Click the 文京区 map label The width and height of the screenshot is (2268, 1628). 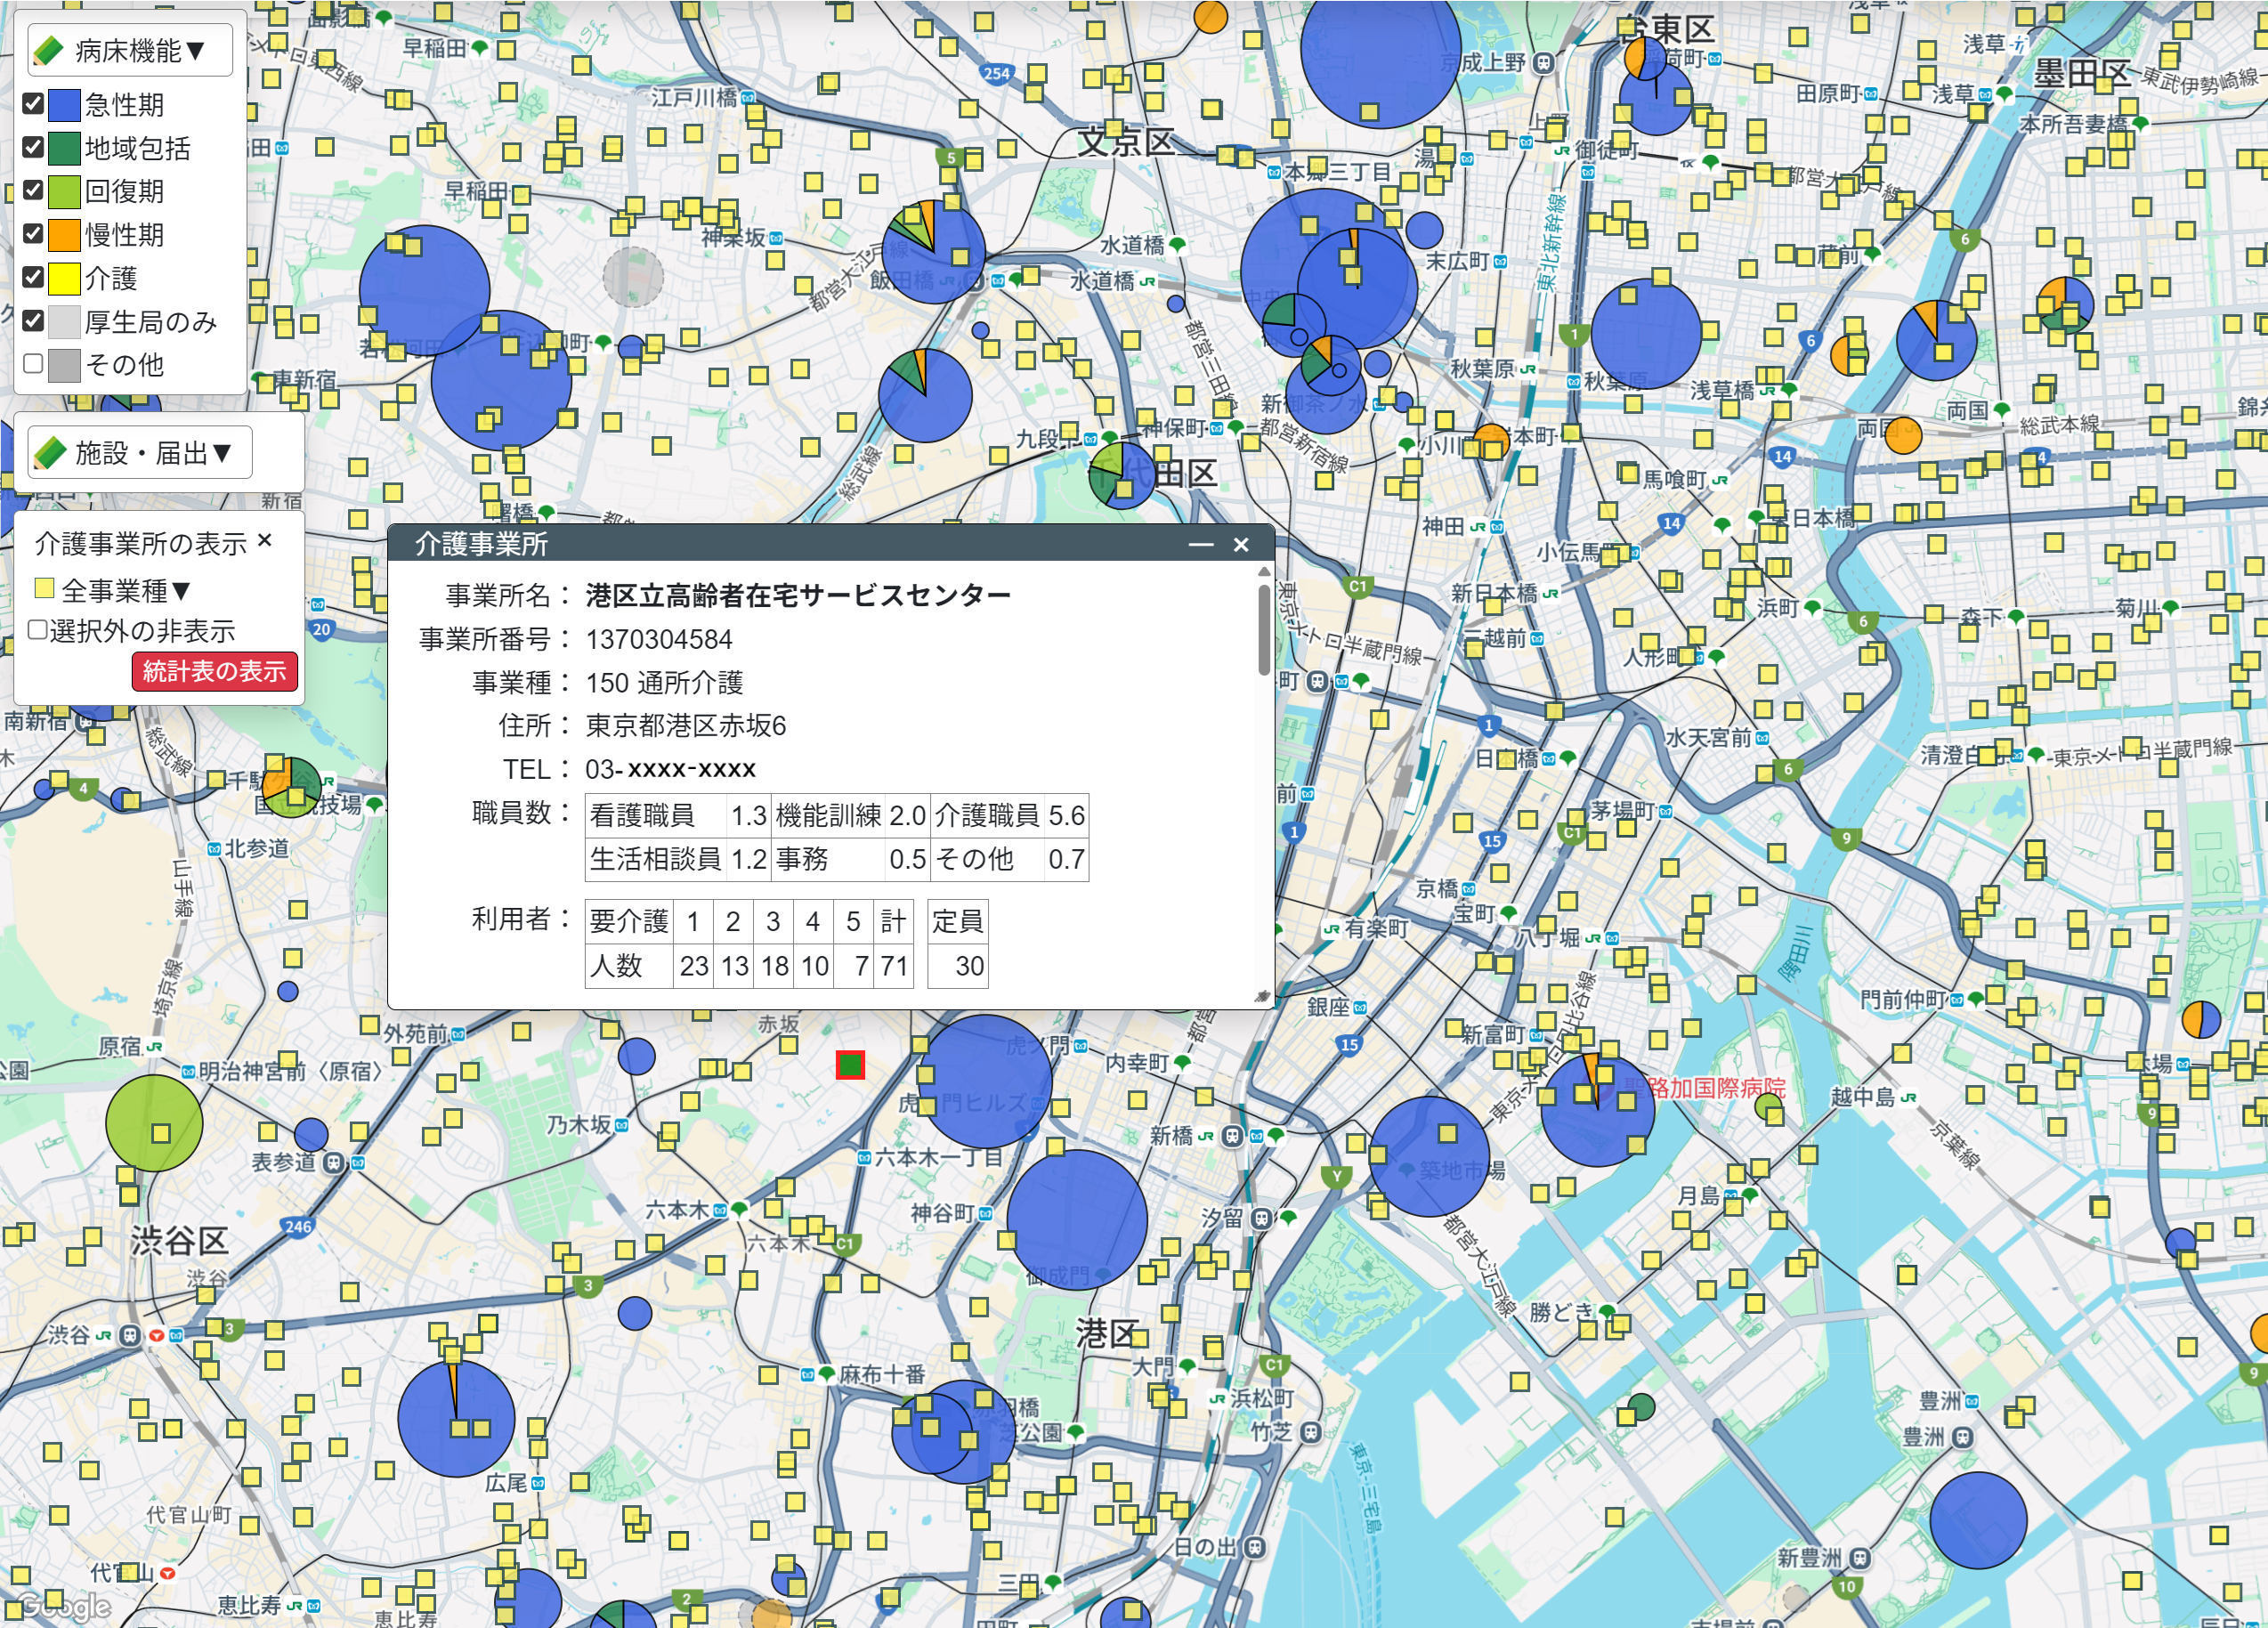[1126, 142]
